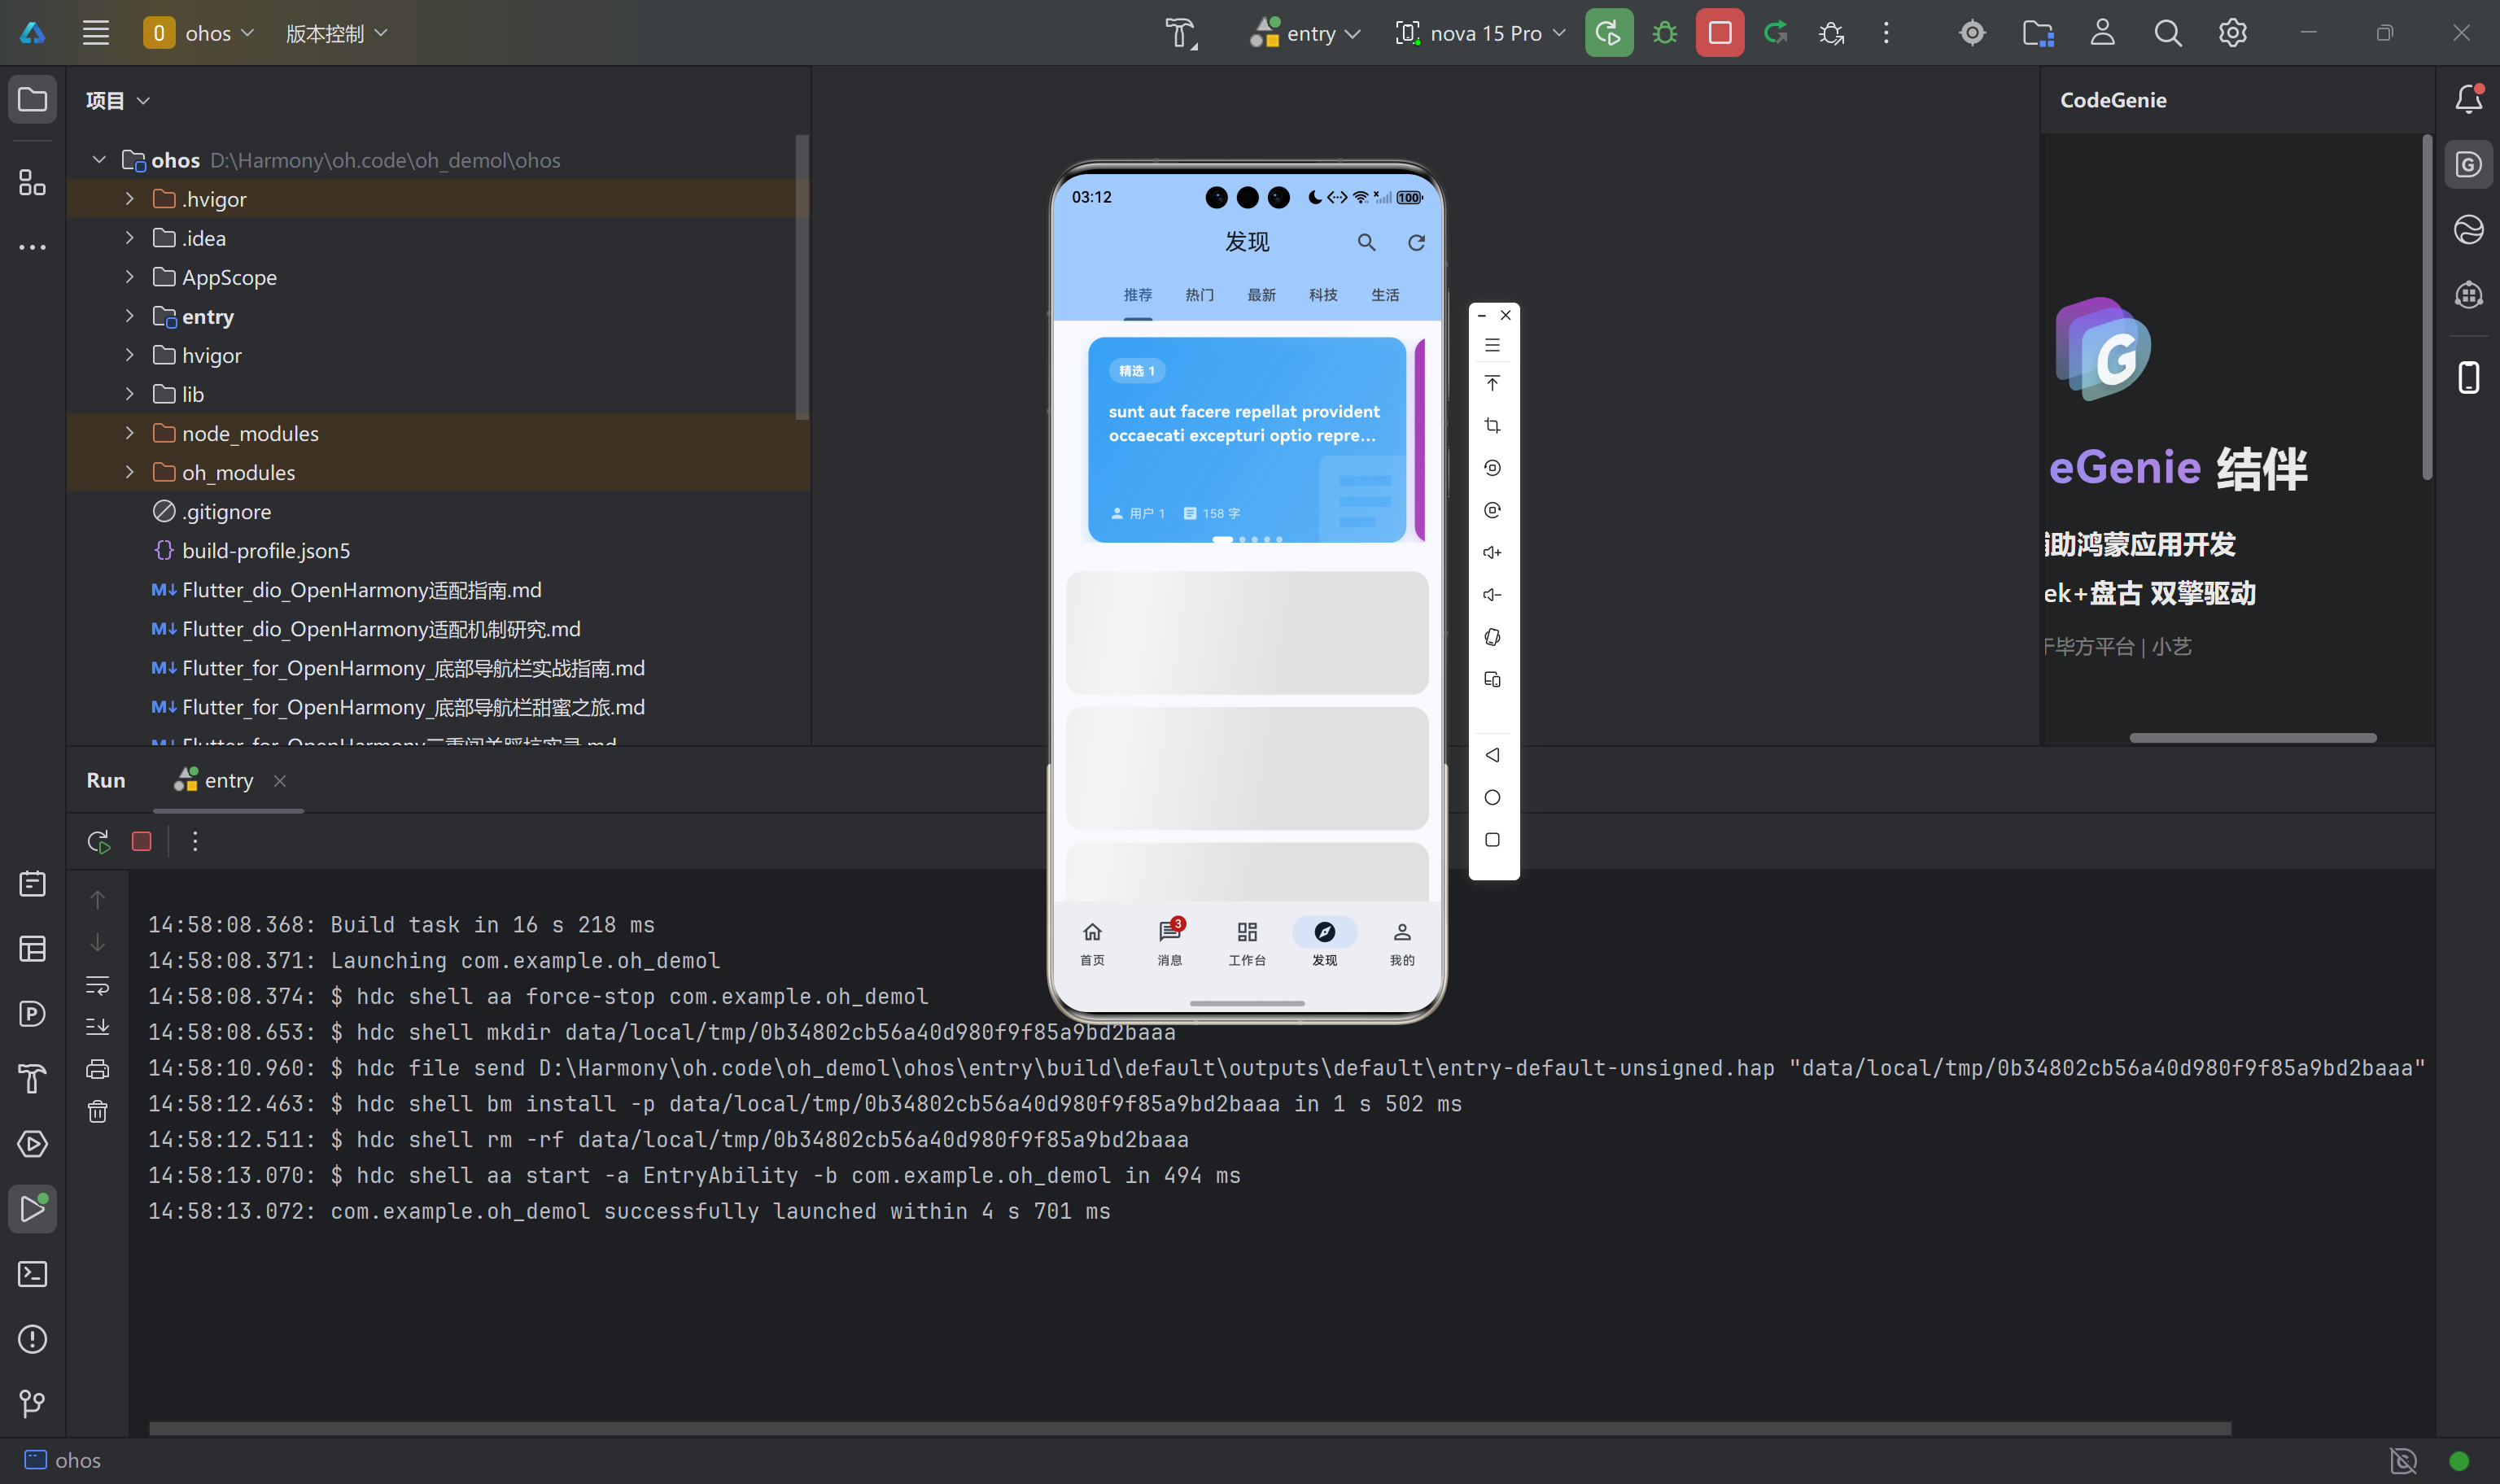Screen dimensions: 2500x1484
Task: Click the refresh icon in phone app header
Action: coord(1416,242)
